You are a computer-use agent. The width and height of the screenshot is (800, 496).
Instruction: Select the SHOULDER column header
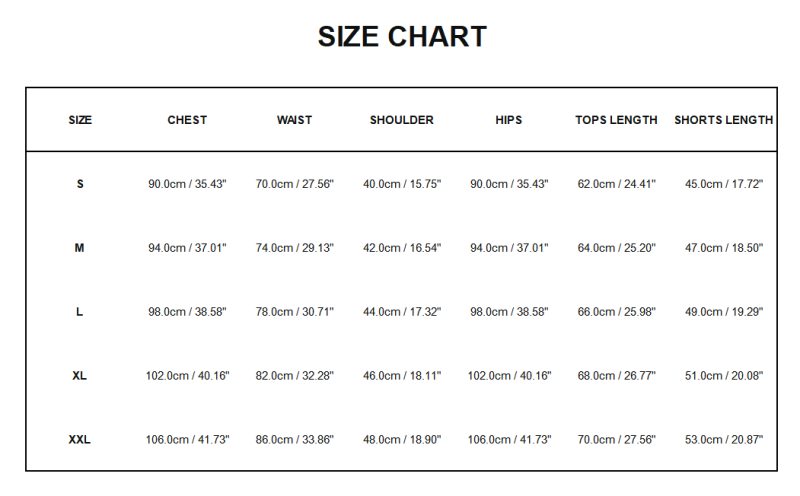(x=402, y=120)
